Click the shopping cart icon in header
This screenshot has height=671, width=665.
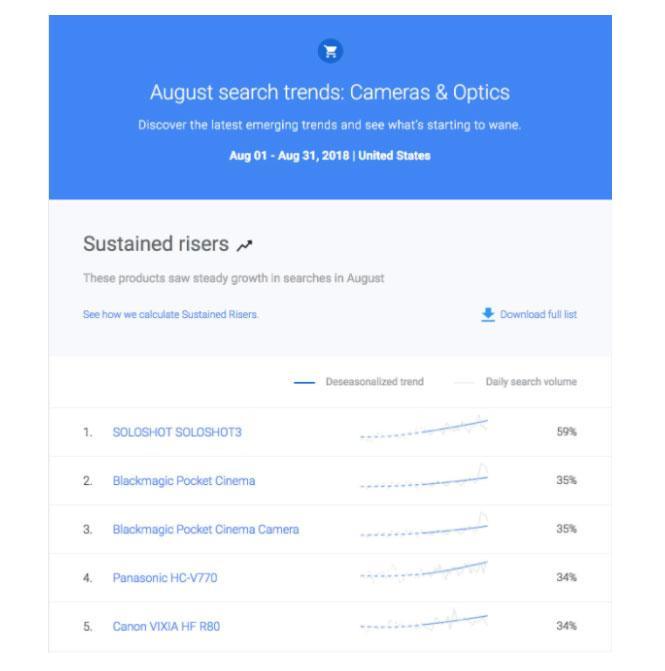point(330,51)
